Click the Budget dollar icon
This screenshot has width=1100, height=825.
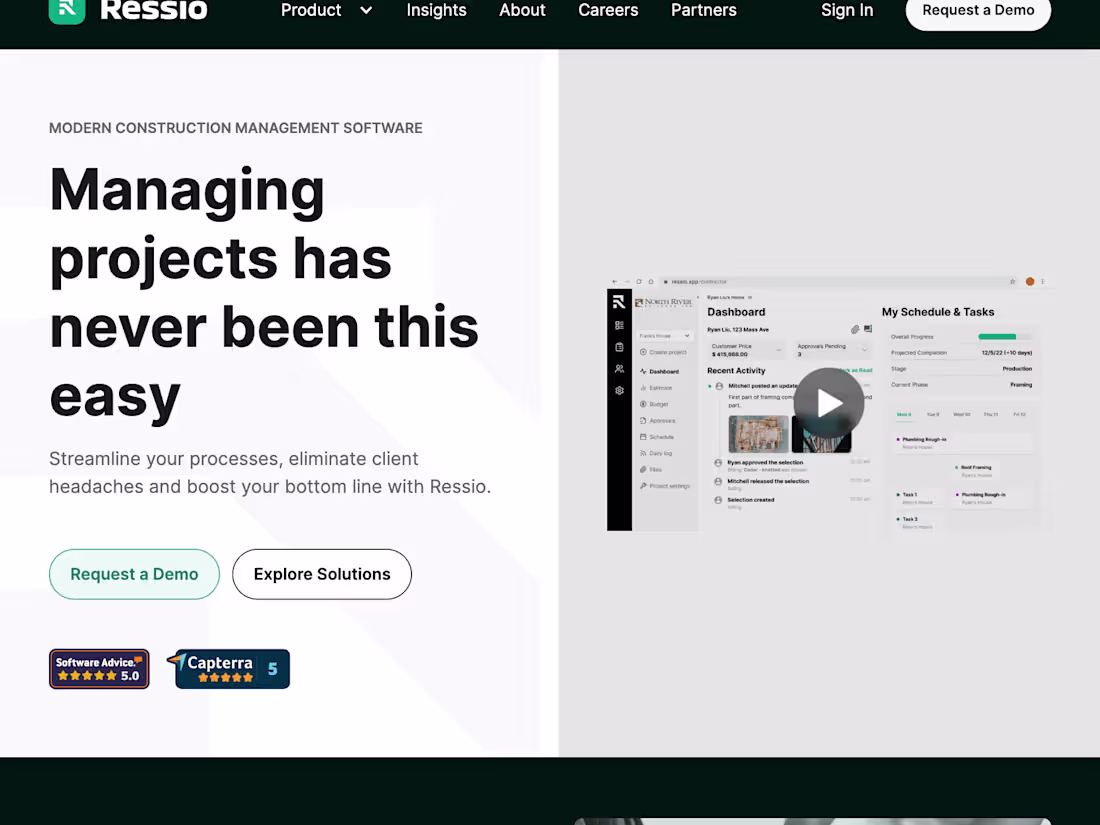tap(643, 404)
